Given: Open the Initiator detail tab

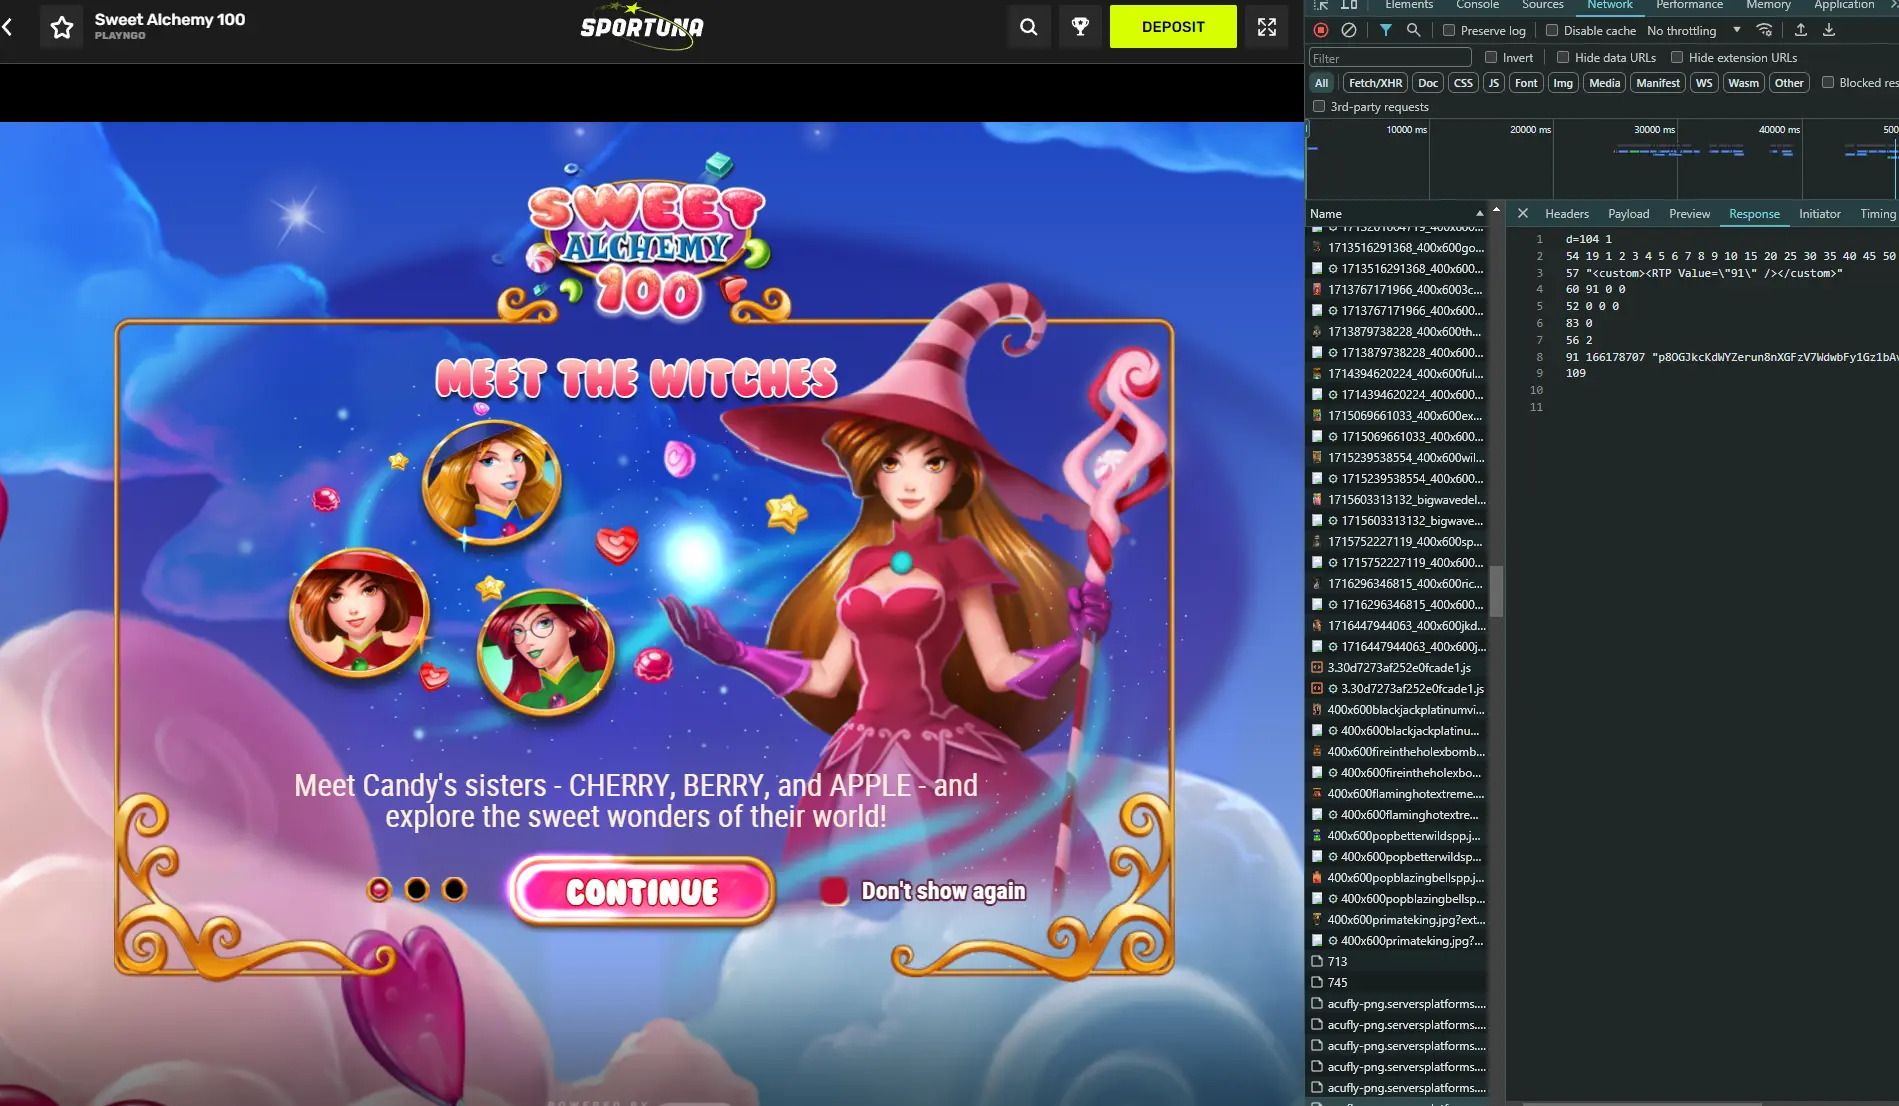Looking at the screenshot, I should click(1819, 213).
